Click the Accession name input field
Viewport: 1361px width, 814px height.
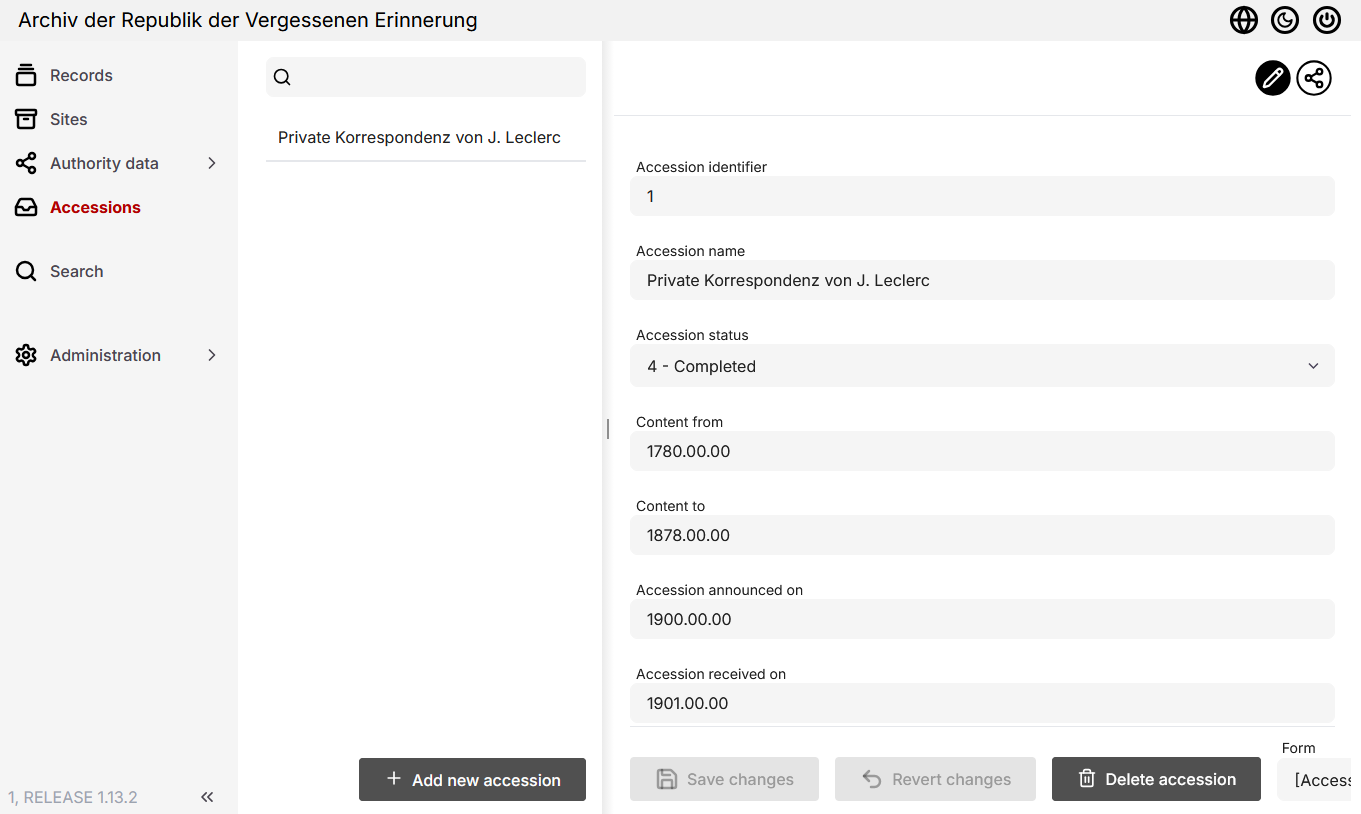[x=982, y=281]
